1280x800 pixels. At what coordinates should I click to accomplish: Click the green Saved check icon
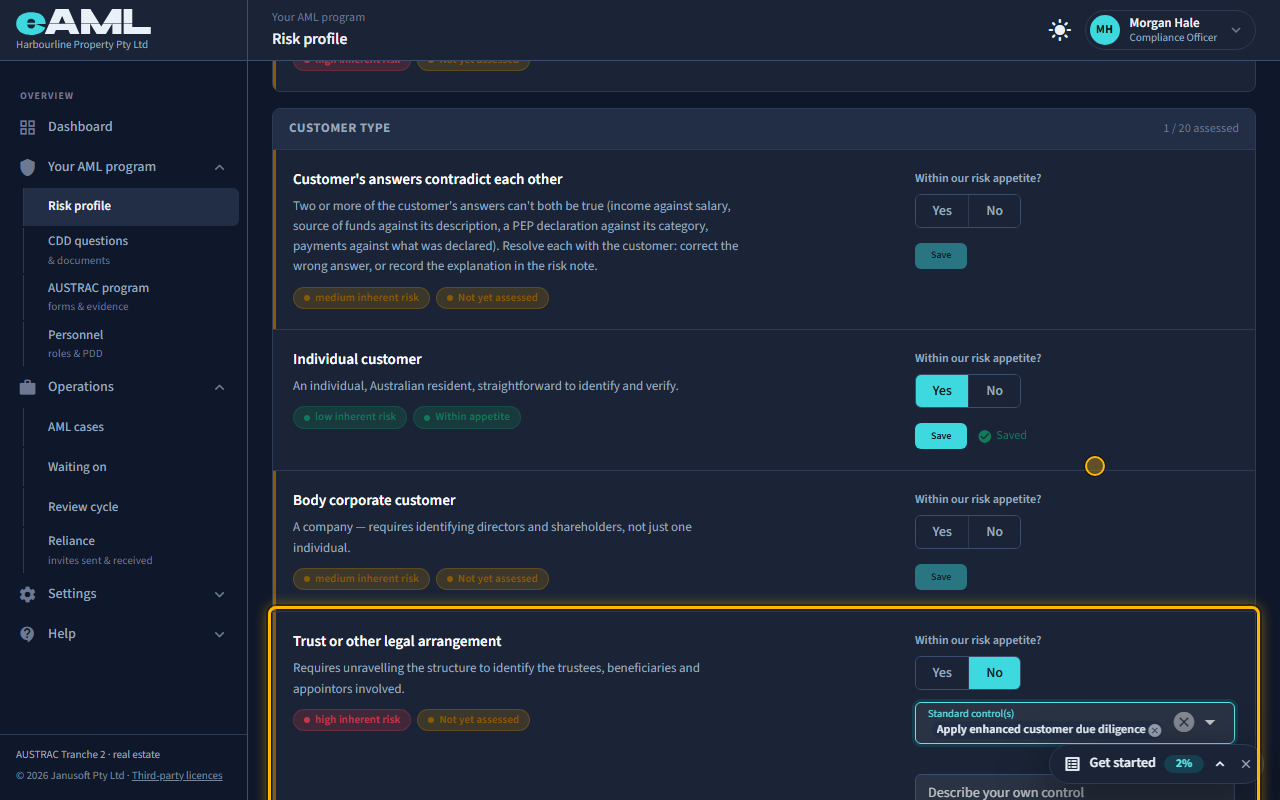click(x=985, y=436)
